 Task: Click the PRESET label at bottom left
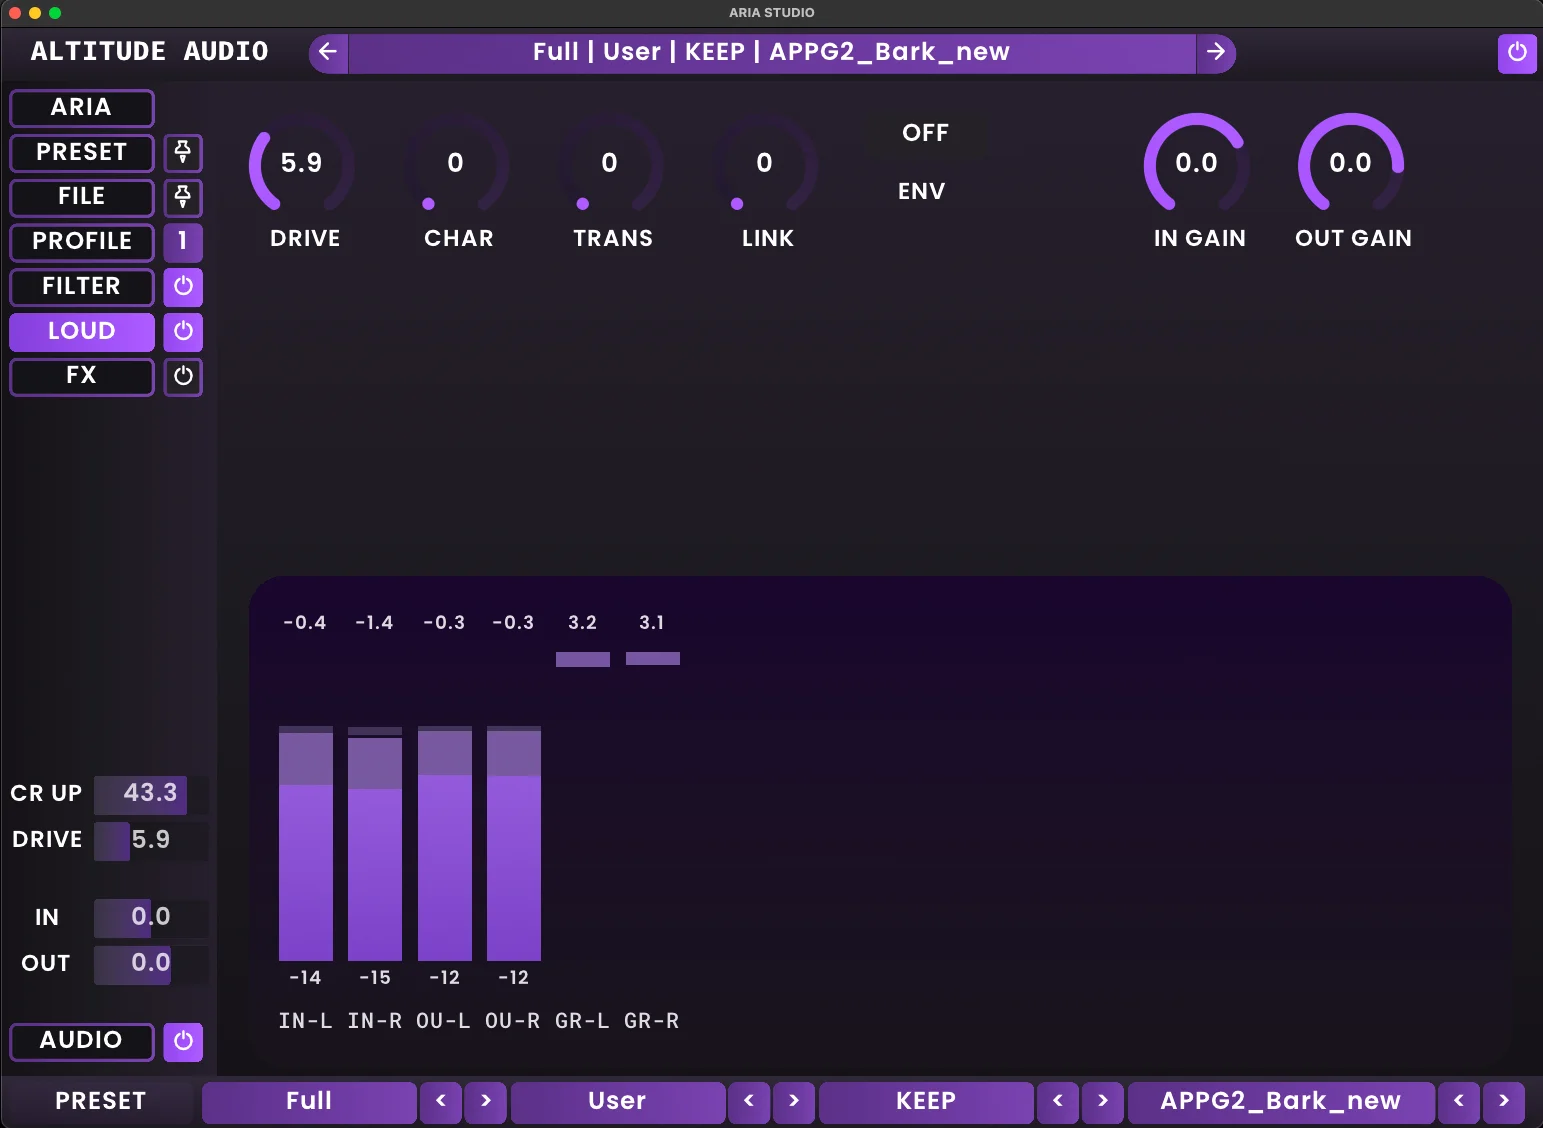(x=99, y=1100)
